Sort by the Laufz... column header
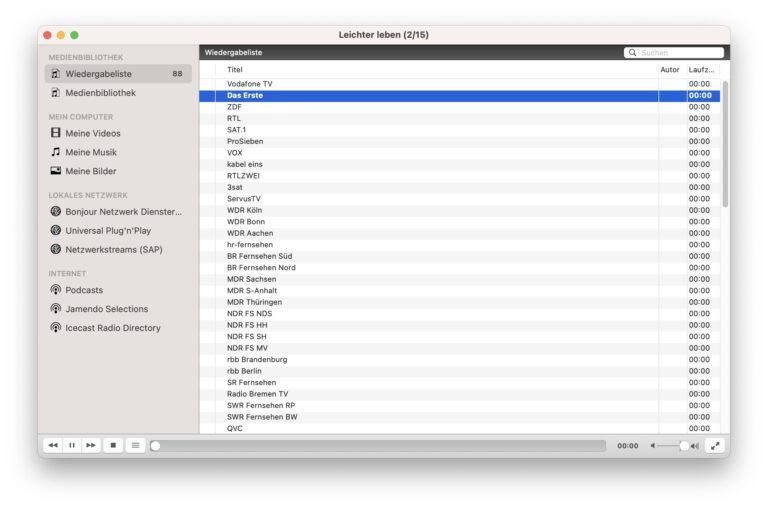The image size is (768, 508). pos(703,70)
